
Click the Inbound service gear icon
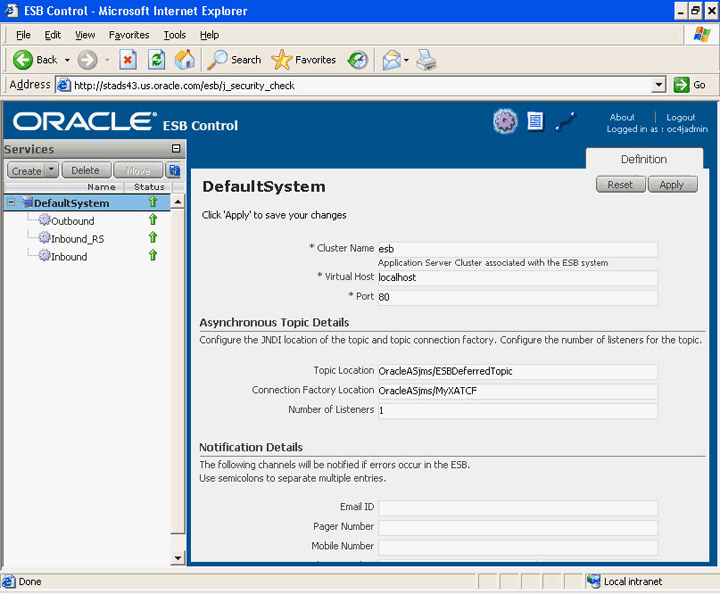44,255
